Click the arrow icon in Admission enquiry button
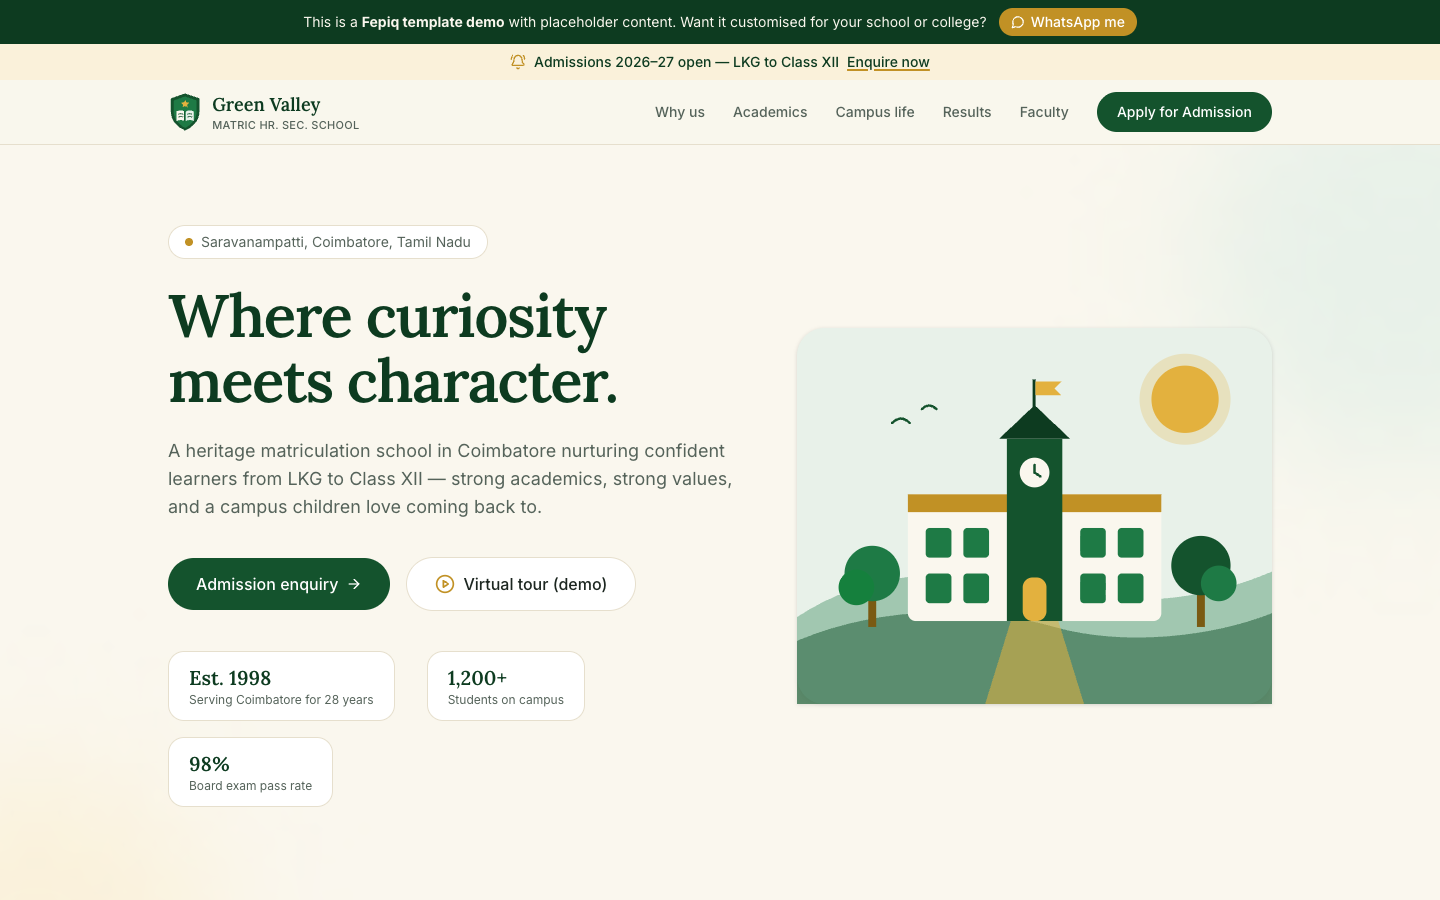This screenshot has width=1440, height=900. (354, 584)
